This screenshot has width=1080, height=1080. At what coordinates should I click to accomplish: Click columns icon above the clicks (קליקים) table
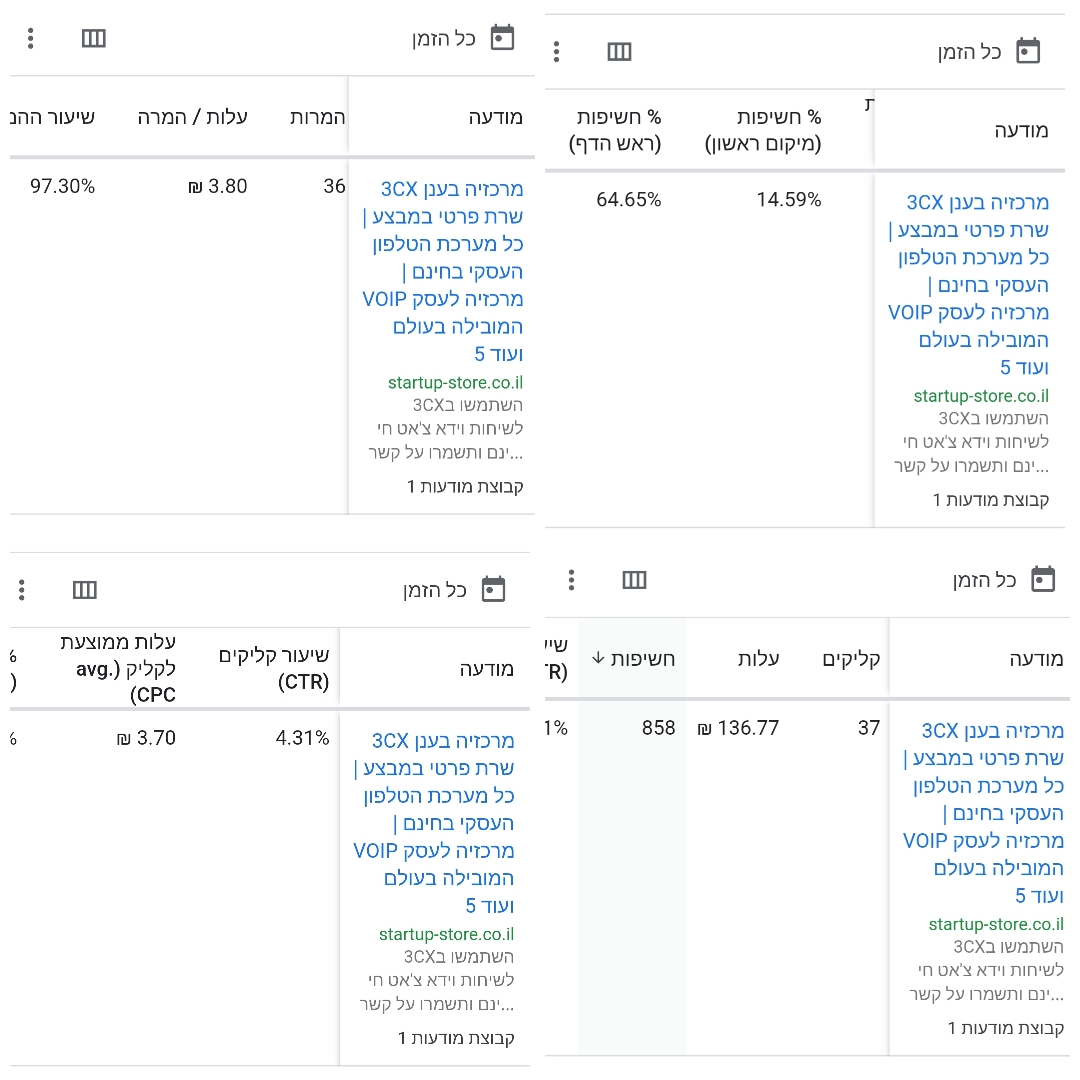click(634, 580)
